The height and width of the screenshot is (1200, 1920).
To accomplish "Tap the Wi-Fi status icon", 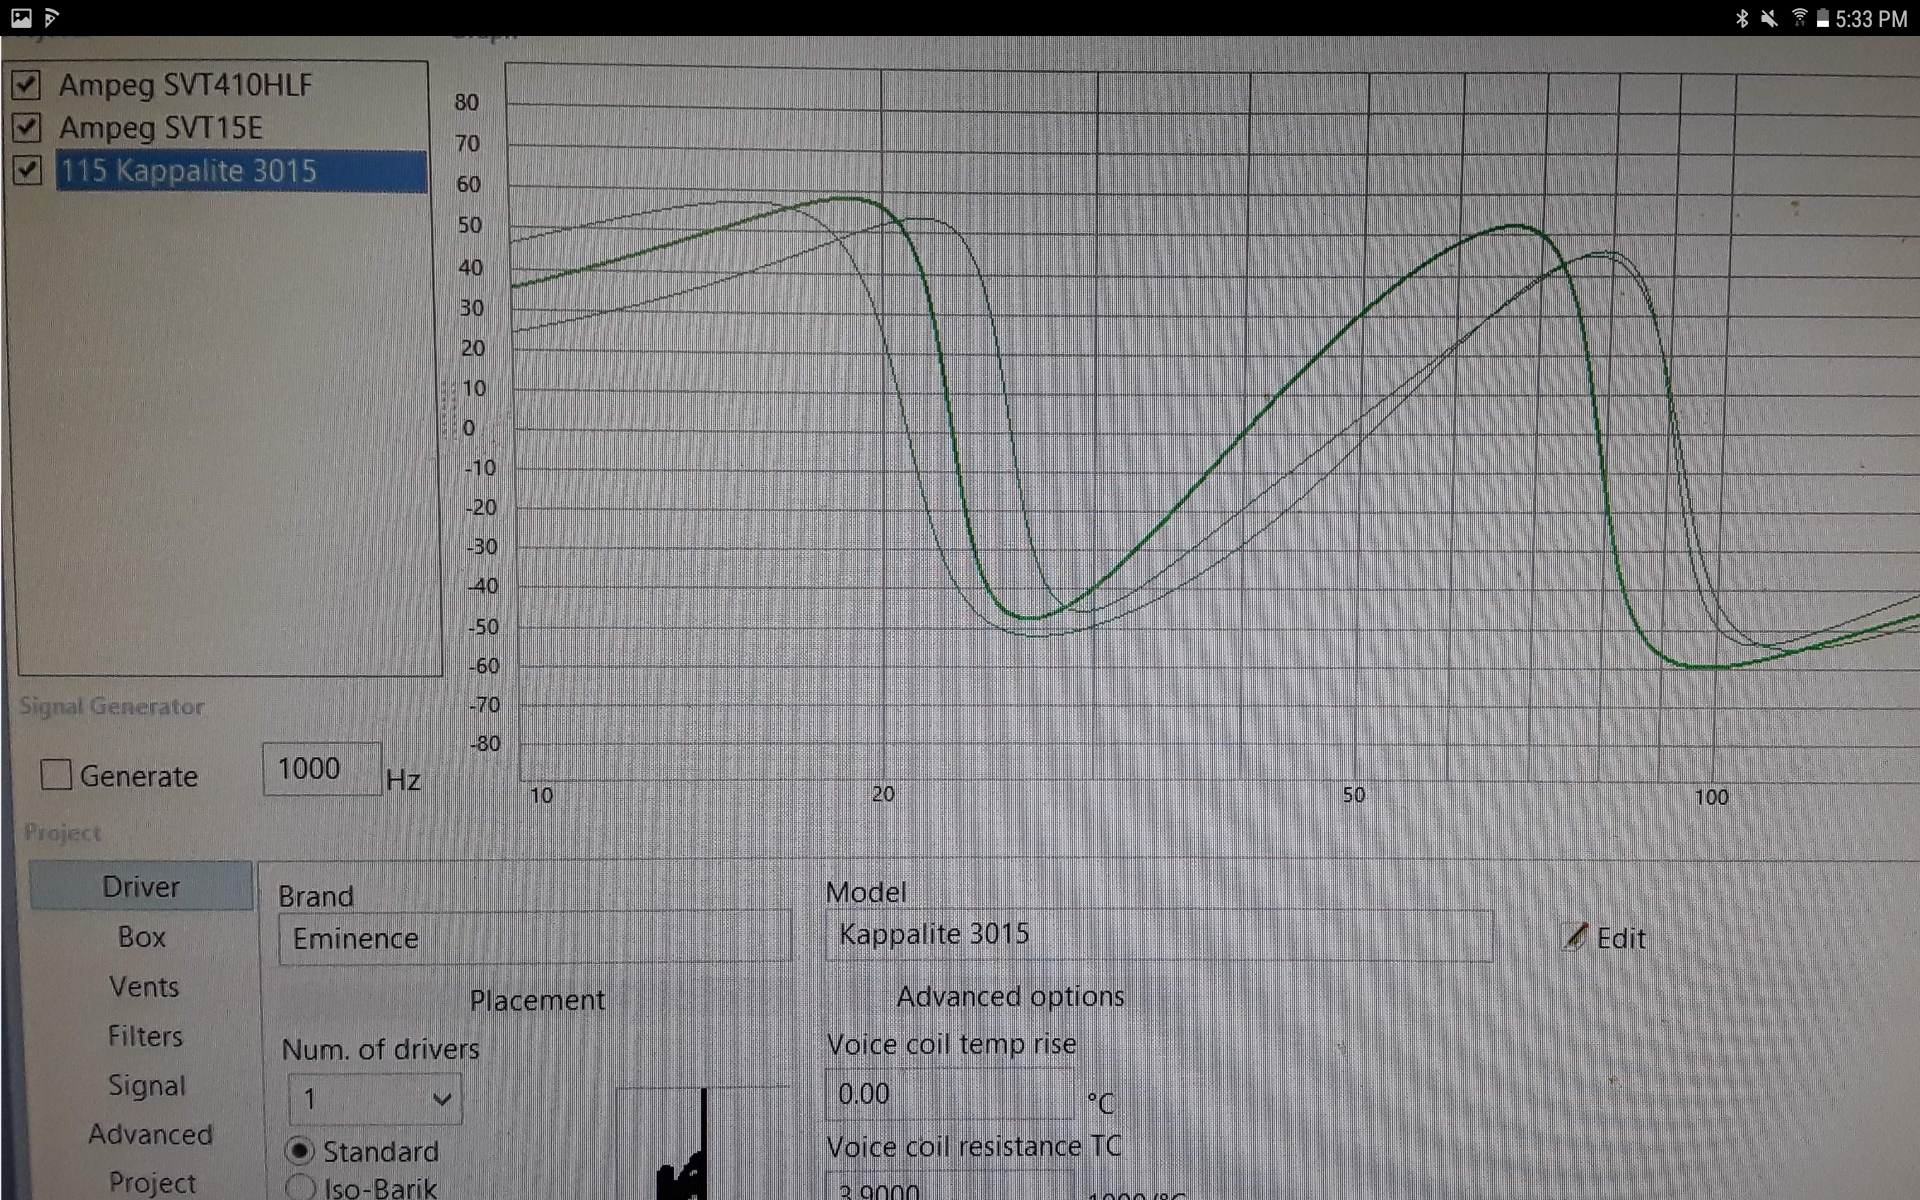I will [1799, 18].
